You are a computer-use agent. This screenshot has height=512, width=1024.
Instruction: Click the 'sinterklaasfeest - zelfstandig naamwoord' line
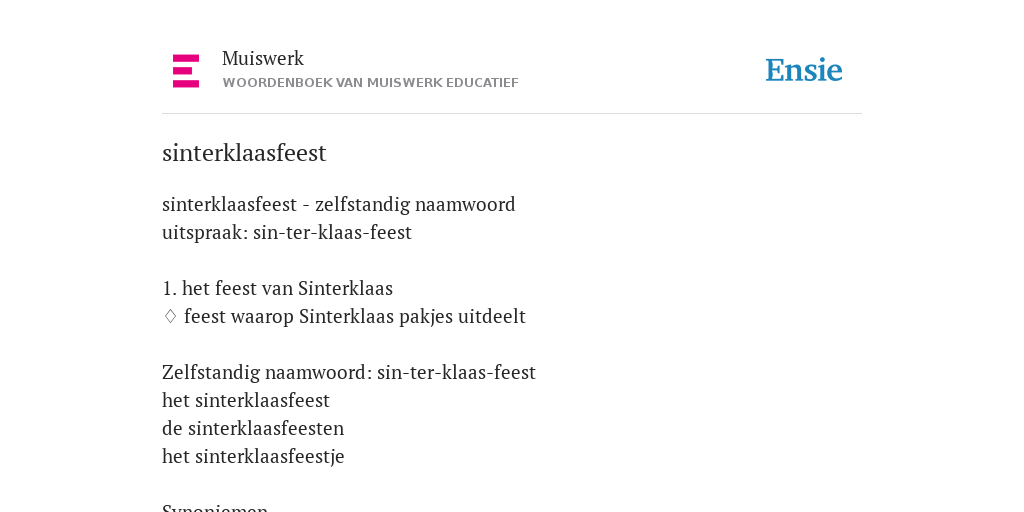[x=339, y=204]
